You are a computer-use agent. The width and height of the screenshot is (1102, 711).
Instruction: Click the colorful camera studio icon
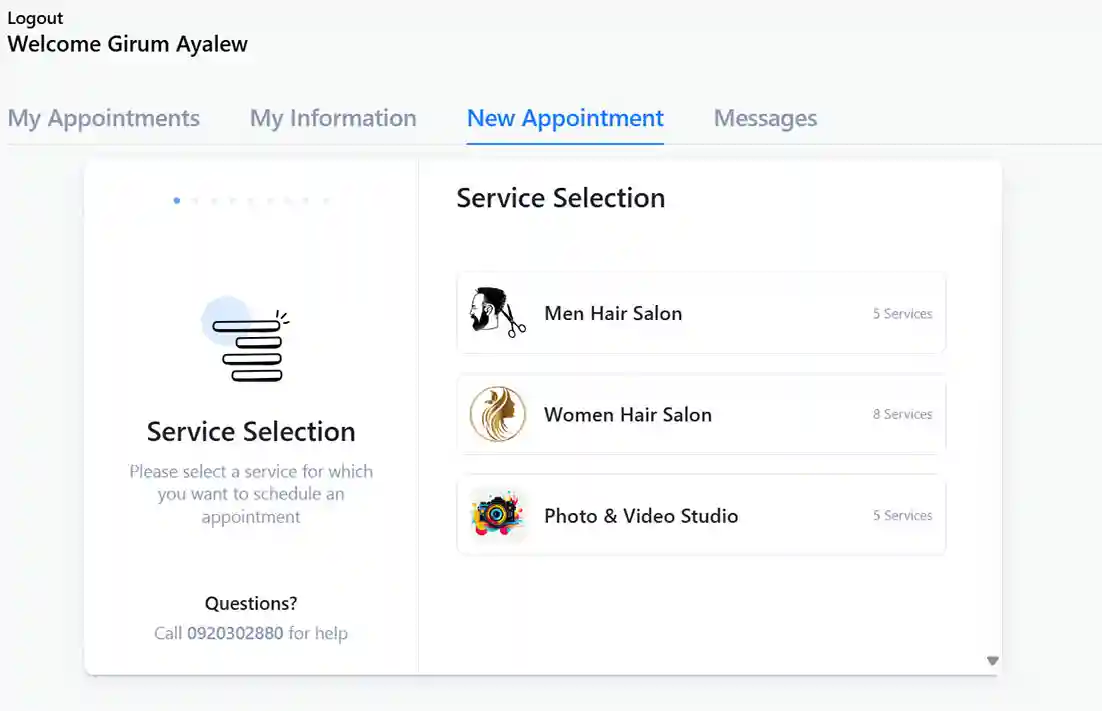[497, 516]
